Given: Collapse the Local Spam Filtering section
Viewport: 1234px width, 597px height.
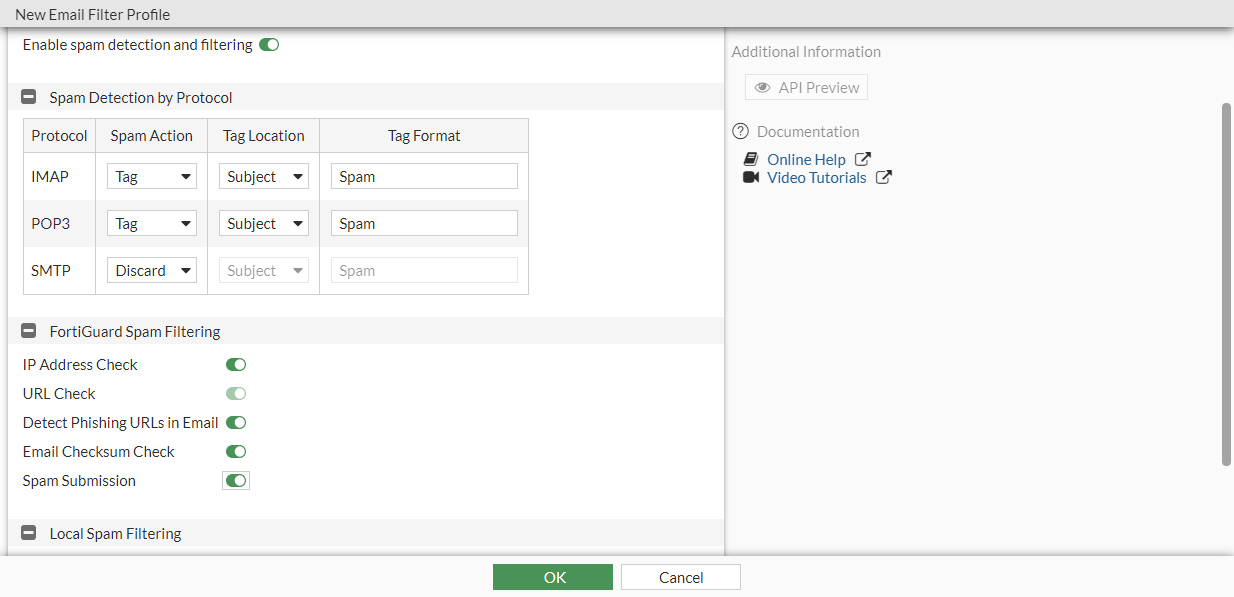Looking at the screenshot, I should click(29, 534).
